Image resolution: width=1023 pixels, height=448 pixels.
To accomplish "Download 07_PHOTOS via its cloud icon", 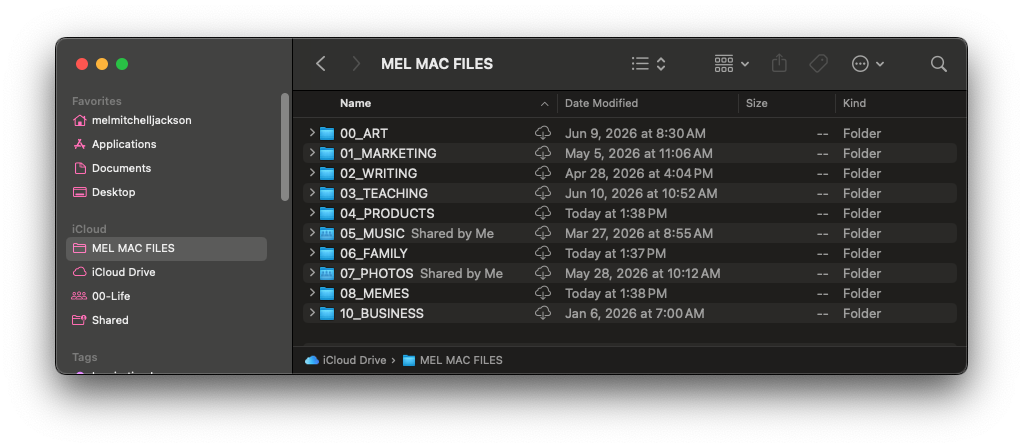I will (x=543, y=273).
